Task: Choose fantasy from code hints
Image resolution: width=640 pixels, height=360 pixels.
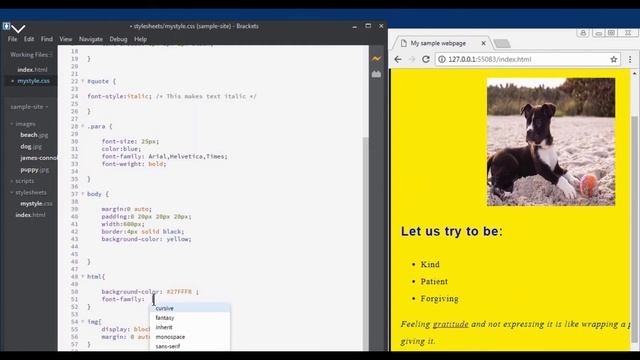Action: tap(190, 318)
